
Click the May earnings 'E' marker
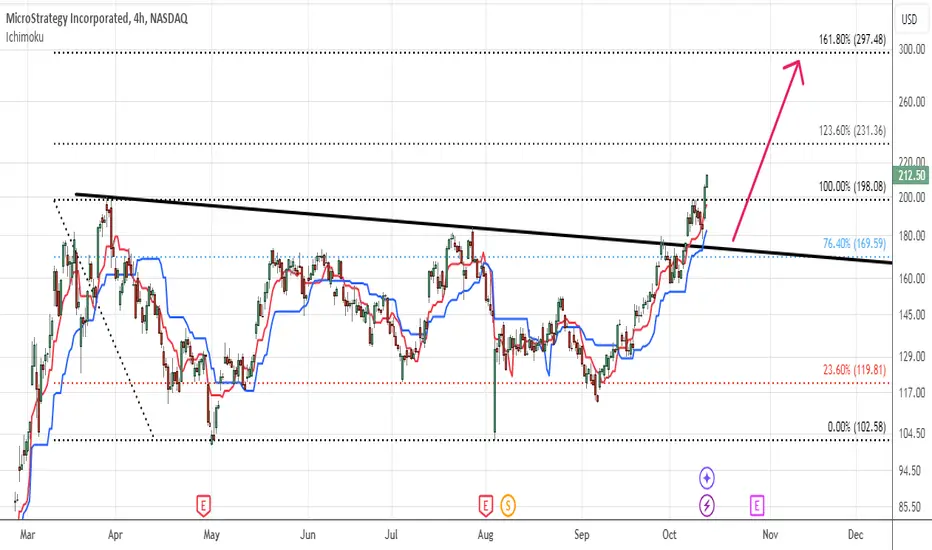[203, 506]
